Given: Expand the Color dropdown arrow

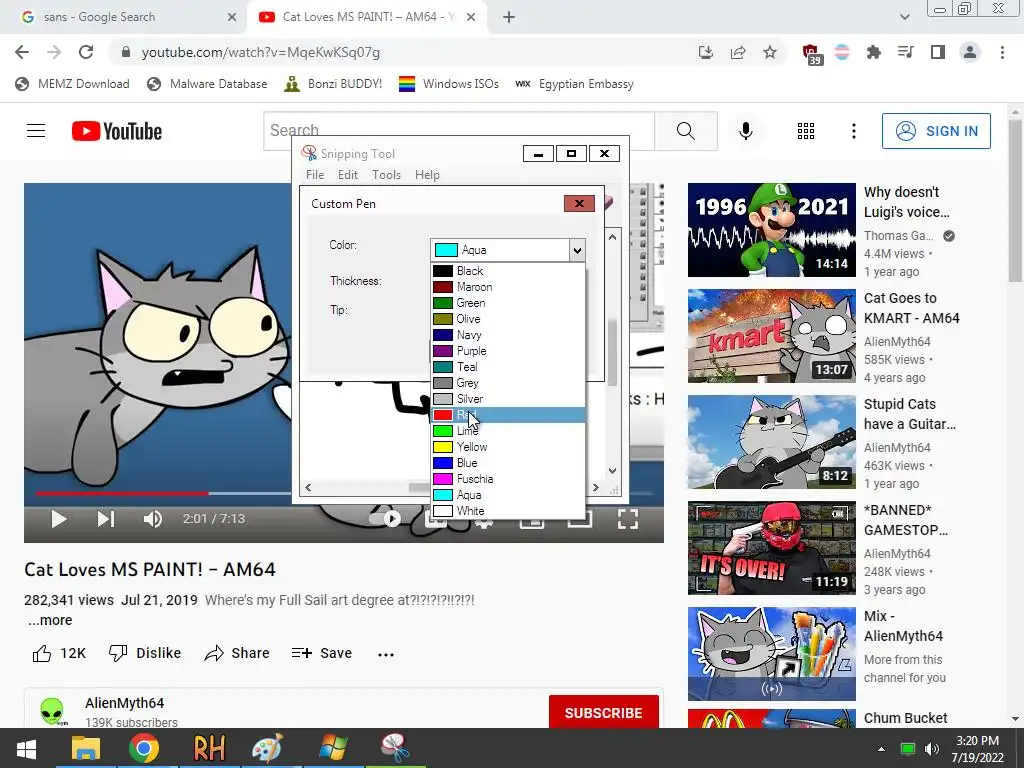Looking at the screenshot, I should click(x=576, y=250).
